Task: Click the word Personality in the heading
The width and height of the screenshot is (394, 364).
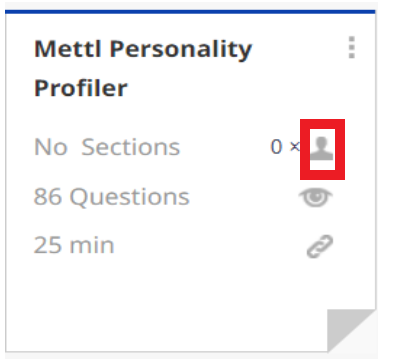Action: click(x=181, y=50)
